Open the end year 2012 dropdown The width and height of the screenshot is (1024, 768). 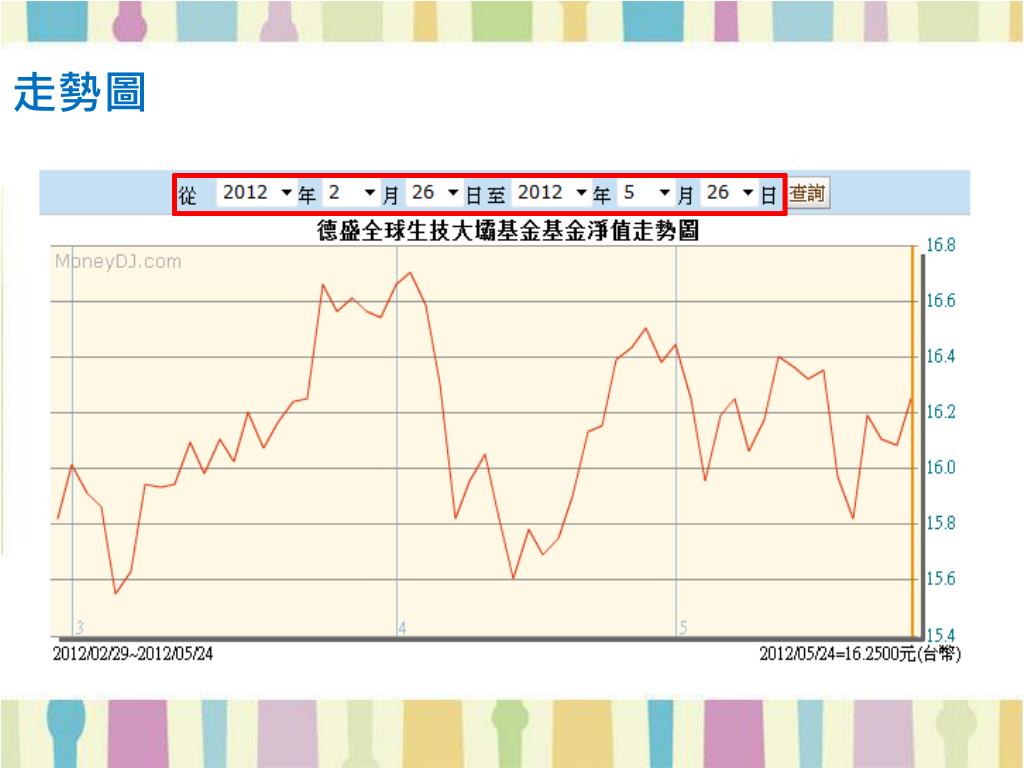pos(552,193)
